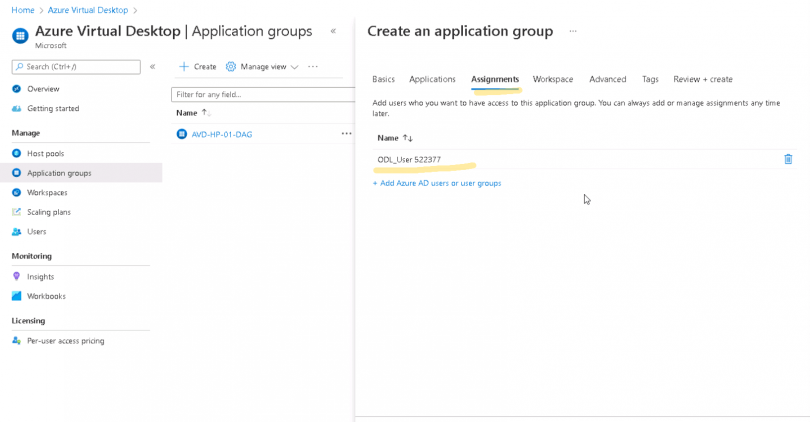Click the Per-user access pricing icon

coord(17,340)
